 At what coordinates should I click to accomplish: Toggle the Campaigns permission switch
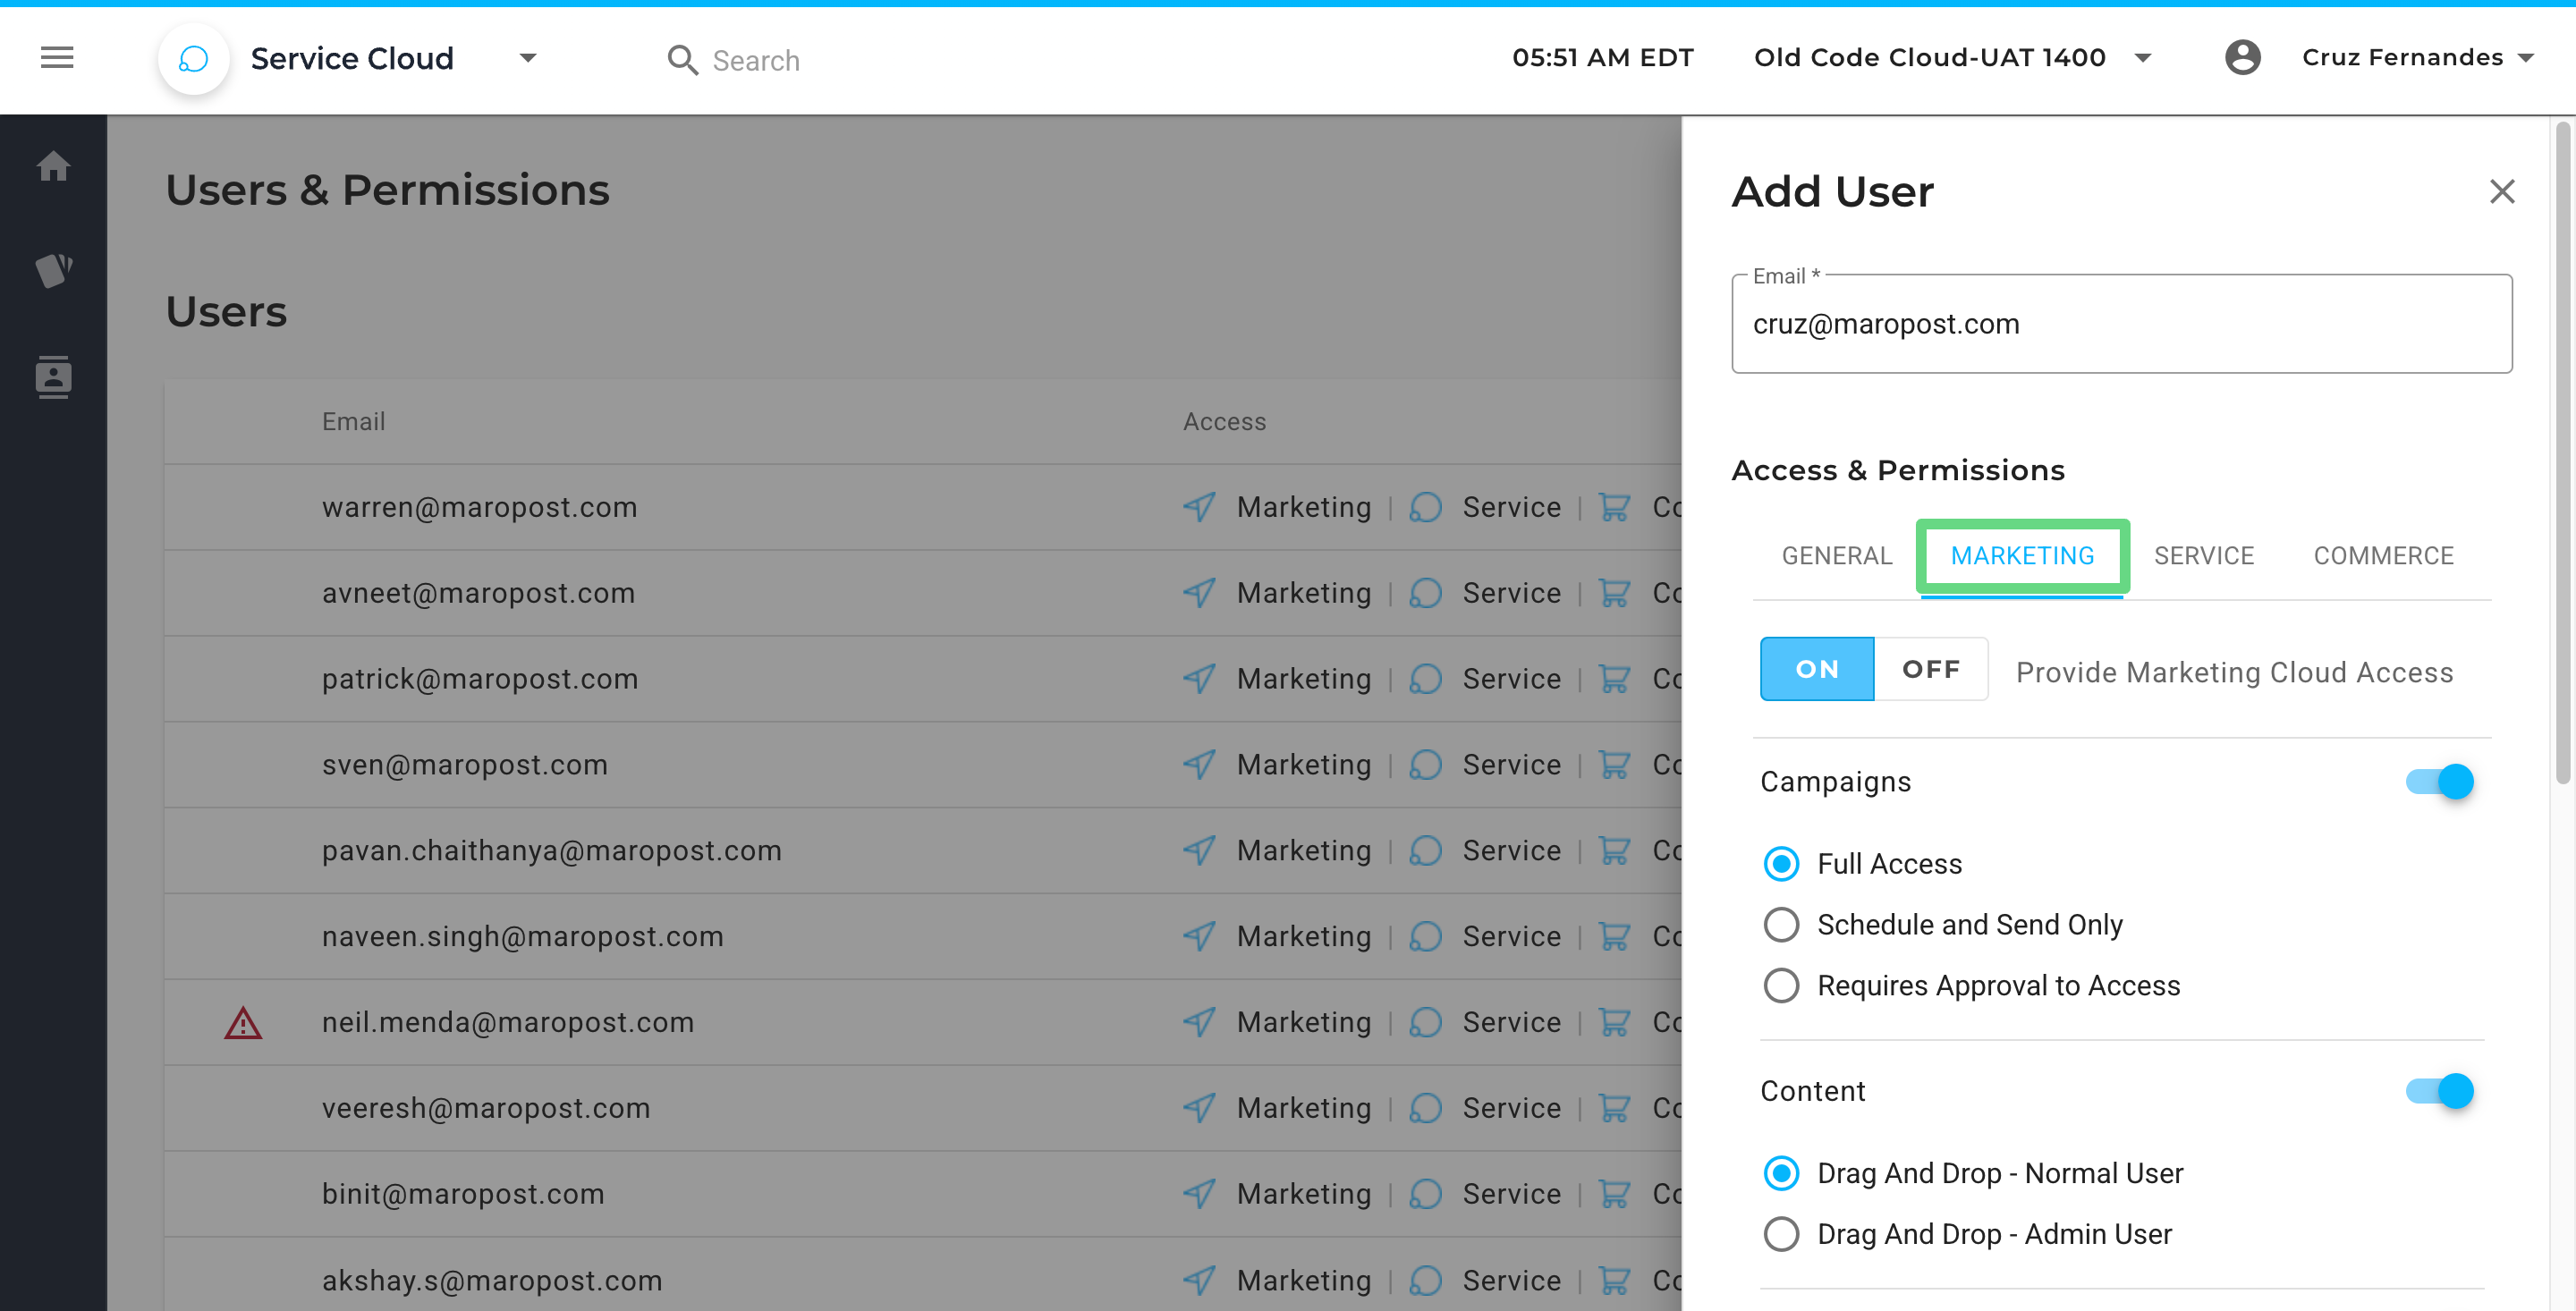click(2439, 781)
